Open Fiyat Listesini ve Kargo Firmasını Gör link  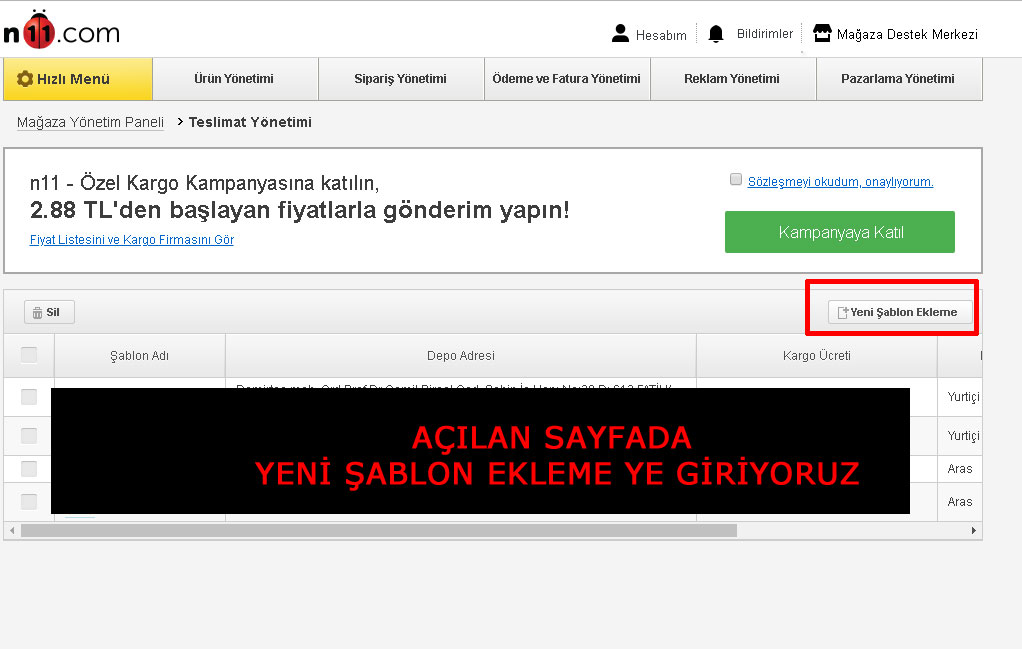[132, 240]
